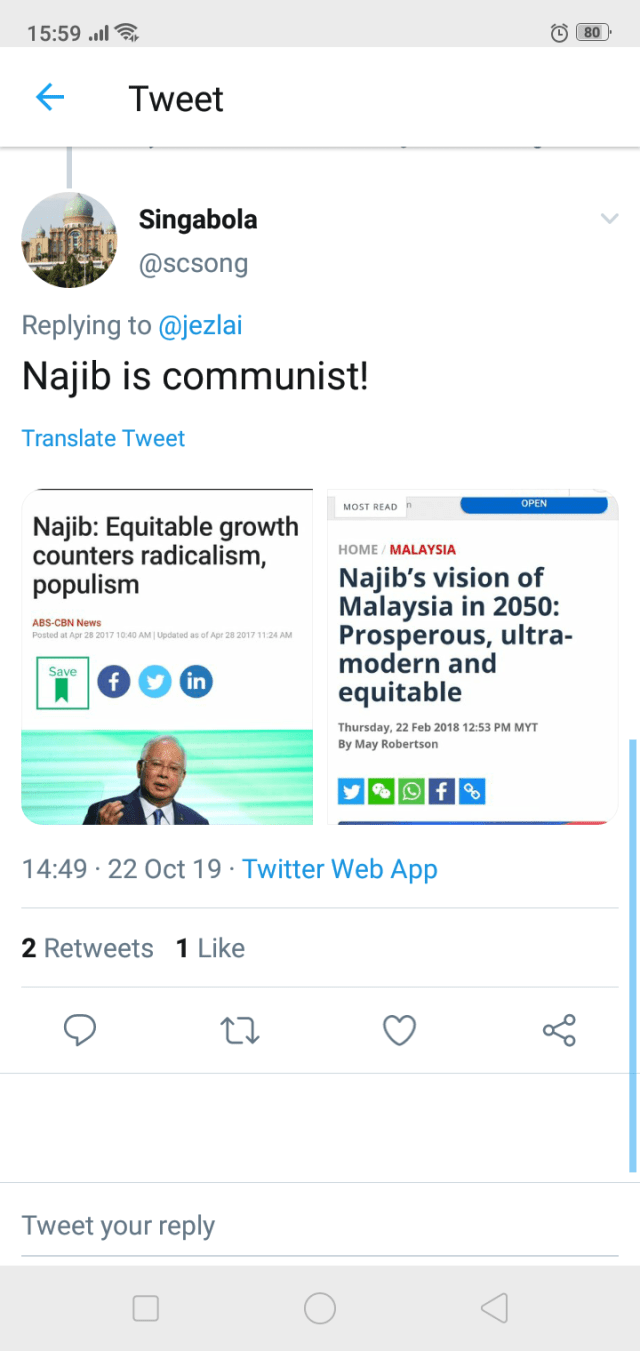
Task: Tap the back arrow in header
Action: pyautogui.click(x=49, y=97)
